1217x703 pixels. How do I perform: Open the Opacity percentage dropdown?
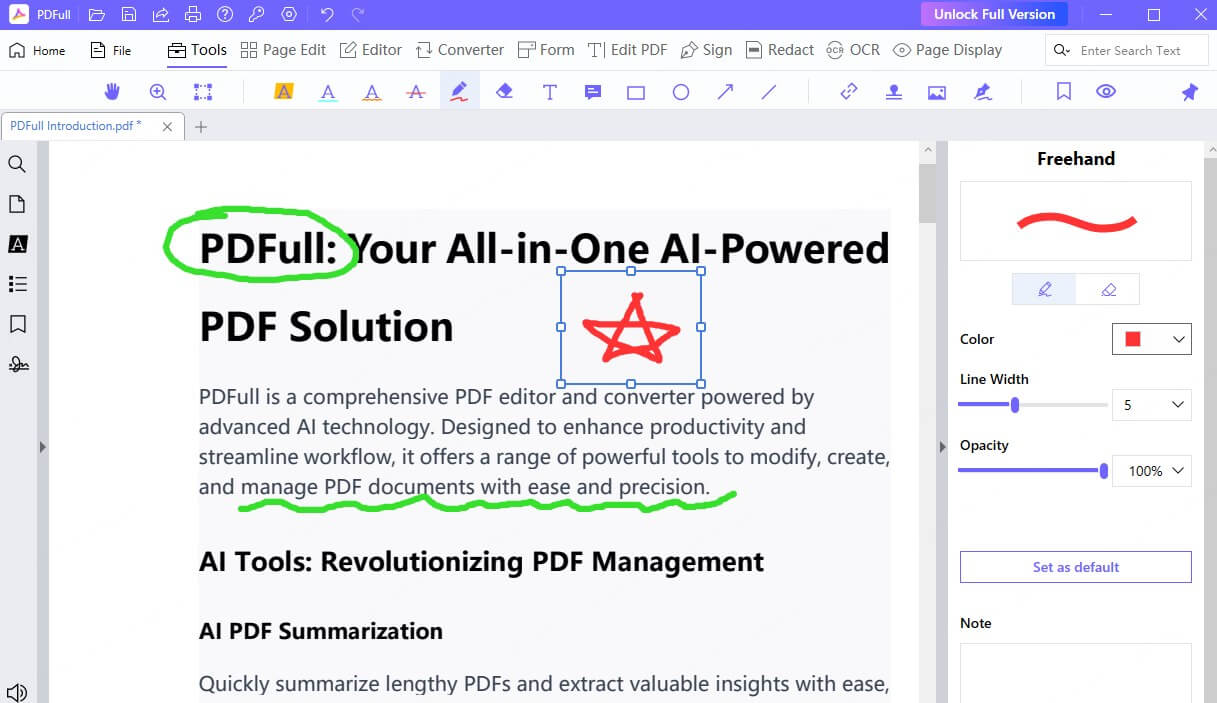pyautogui.click(x=1151, y=471)
